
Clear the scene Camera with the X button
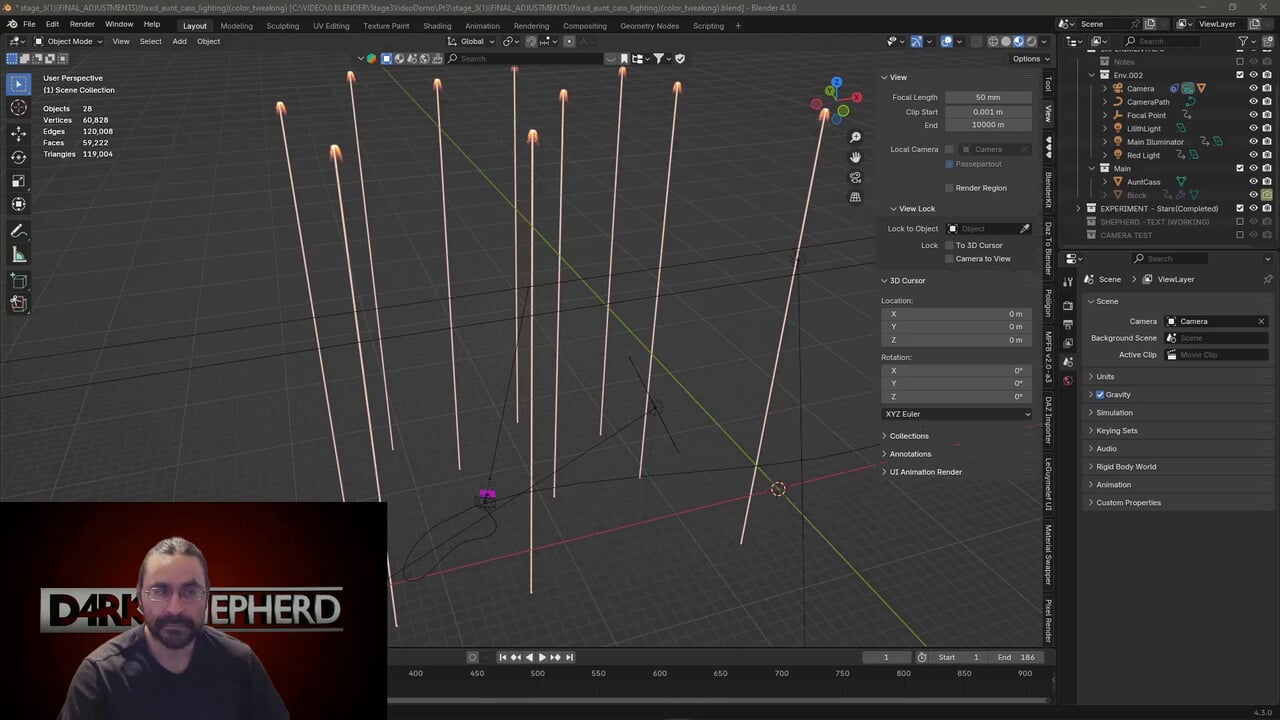click(x=1261, y=322)
